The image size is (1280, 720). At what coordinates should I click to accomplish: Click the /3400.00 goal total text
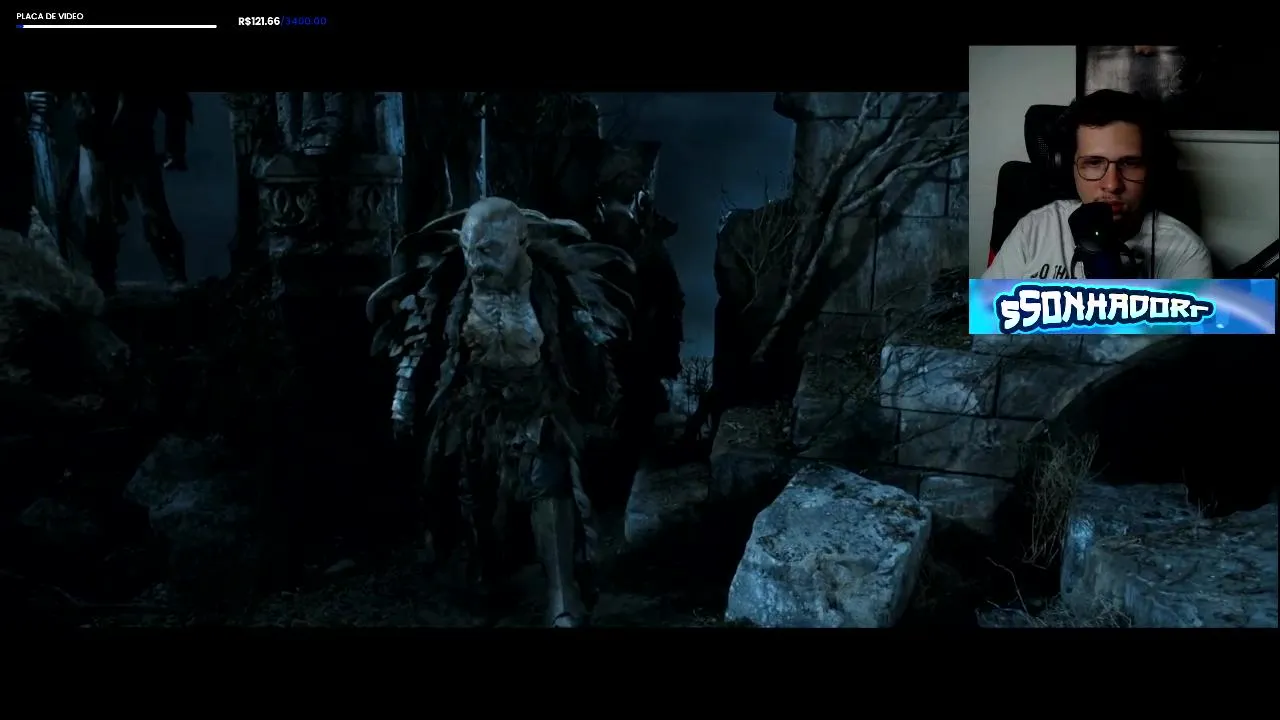pyautogui.click(x=304, y=21)
